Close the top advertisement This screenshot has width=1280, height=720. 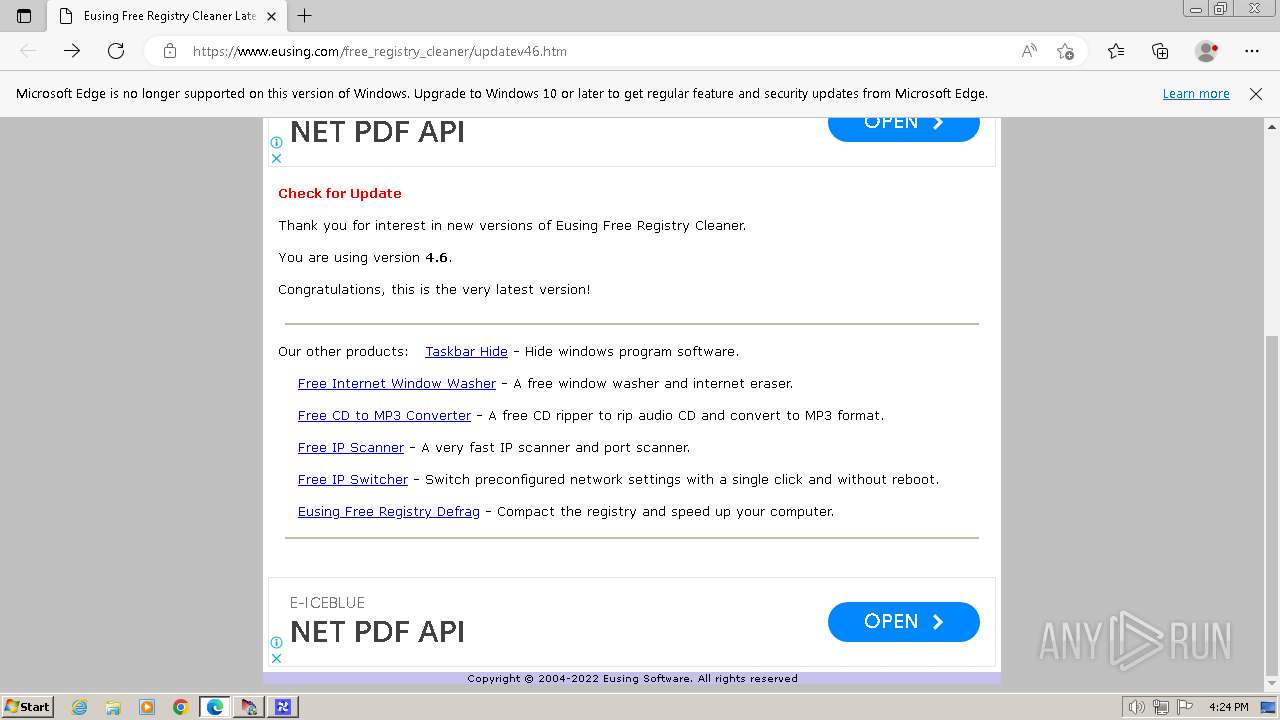click(277, 158)
